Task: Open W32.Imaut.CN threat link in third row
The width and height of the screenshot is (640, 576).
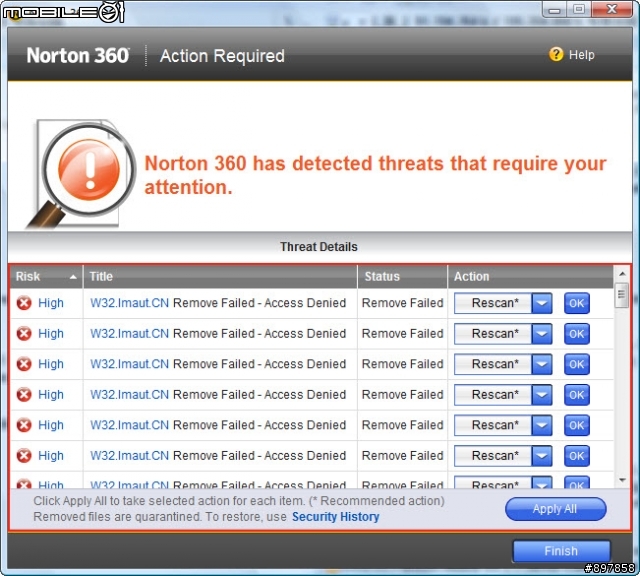Action: (129, 364)
